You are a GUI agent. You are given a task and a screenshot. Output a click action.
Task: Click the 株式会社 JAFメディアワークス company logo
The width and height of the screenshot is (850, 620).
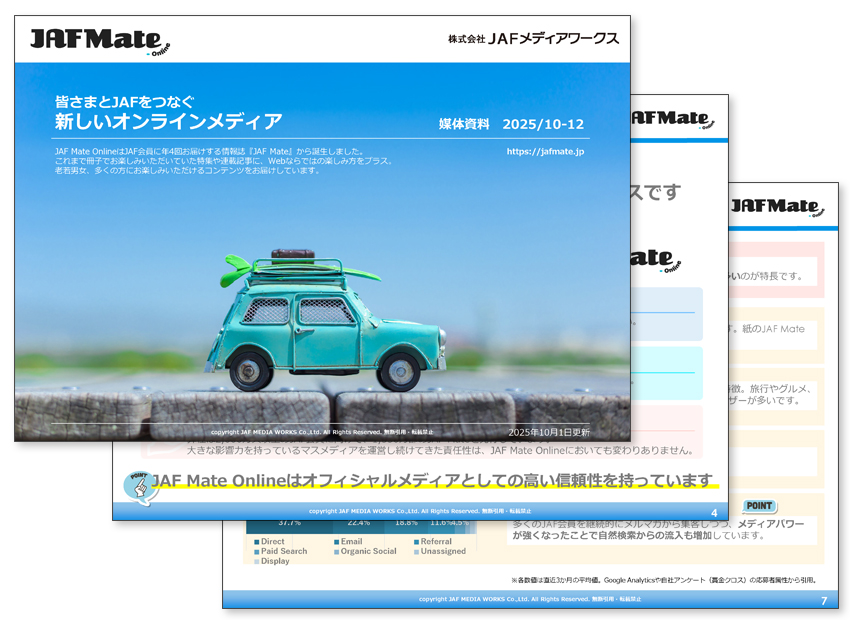click(x=534, y=39)
